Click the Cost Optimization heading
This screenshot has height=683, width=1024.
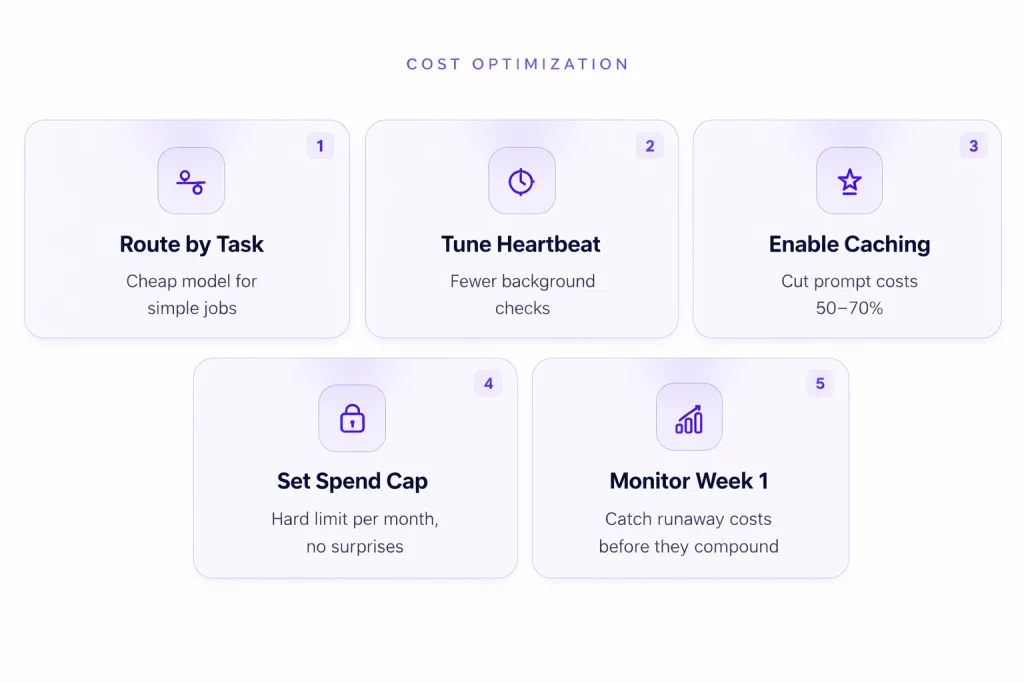(x=517, y=64)
